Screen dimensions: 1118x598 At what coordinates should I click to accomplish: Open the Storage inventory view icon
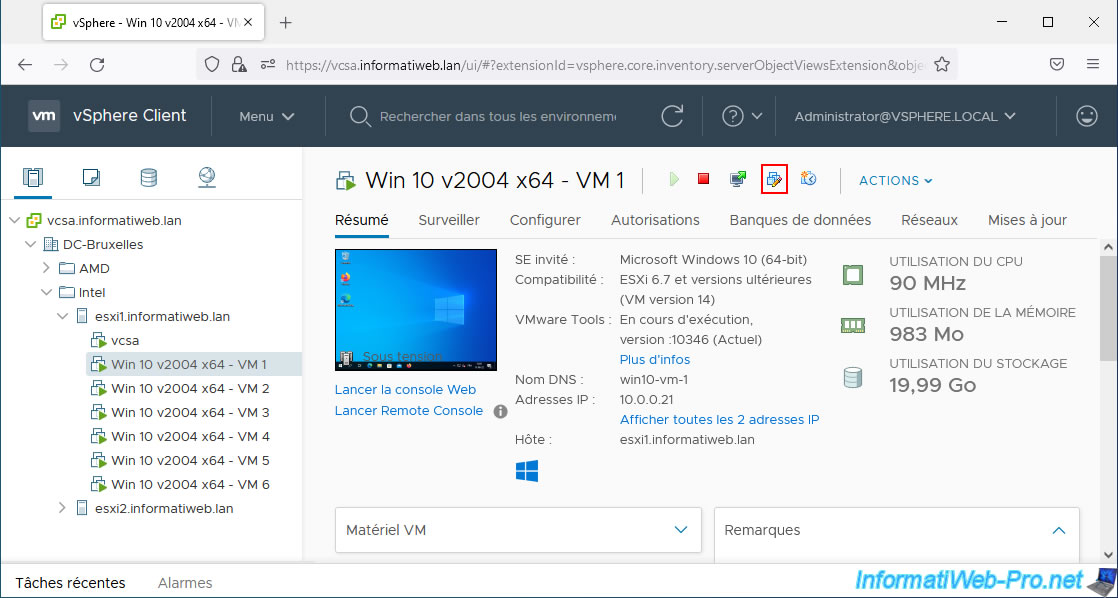point(149,177)
